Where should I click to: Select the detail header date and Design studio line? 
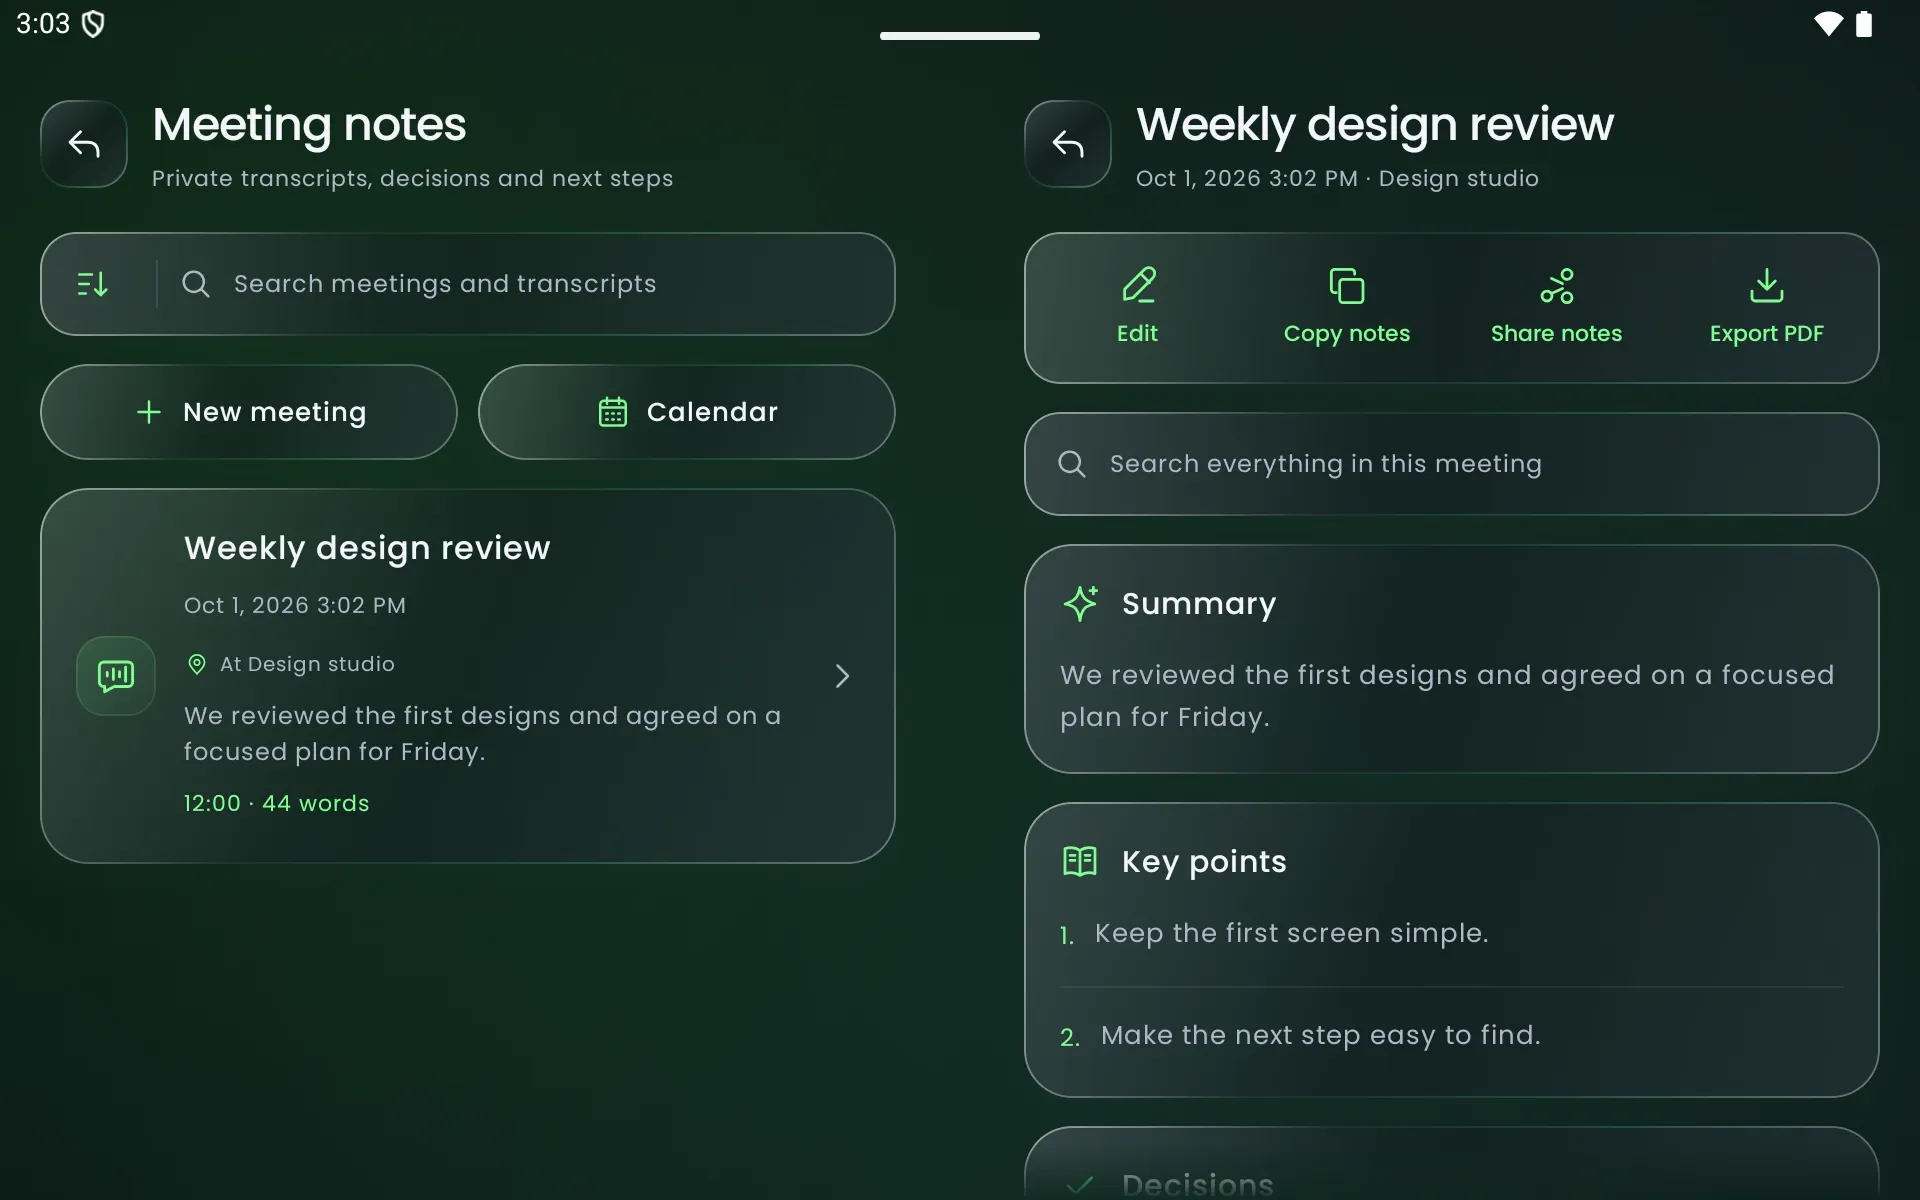pyautogui.click(x=1337, y=178)
